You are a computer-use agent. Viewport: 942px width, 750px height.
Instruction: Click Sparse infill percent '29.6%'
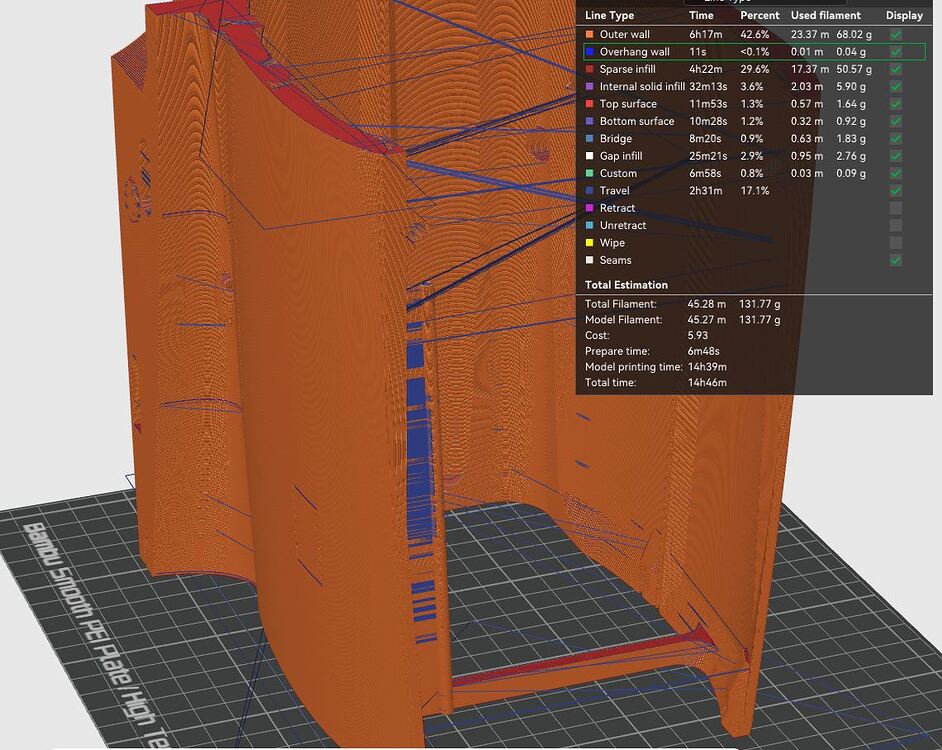755,70
